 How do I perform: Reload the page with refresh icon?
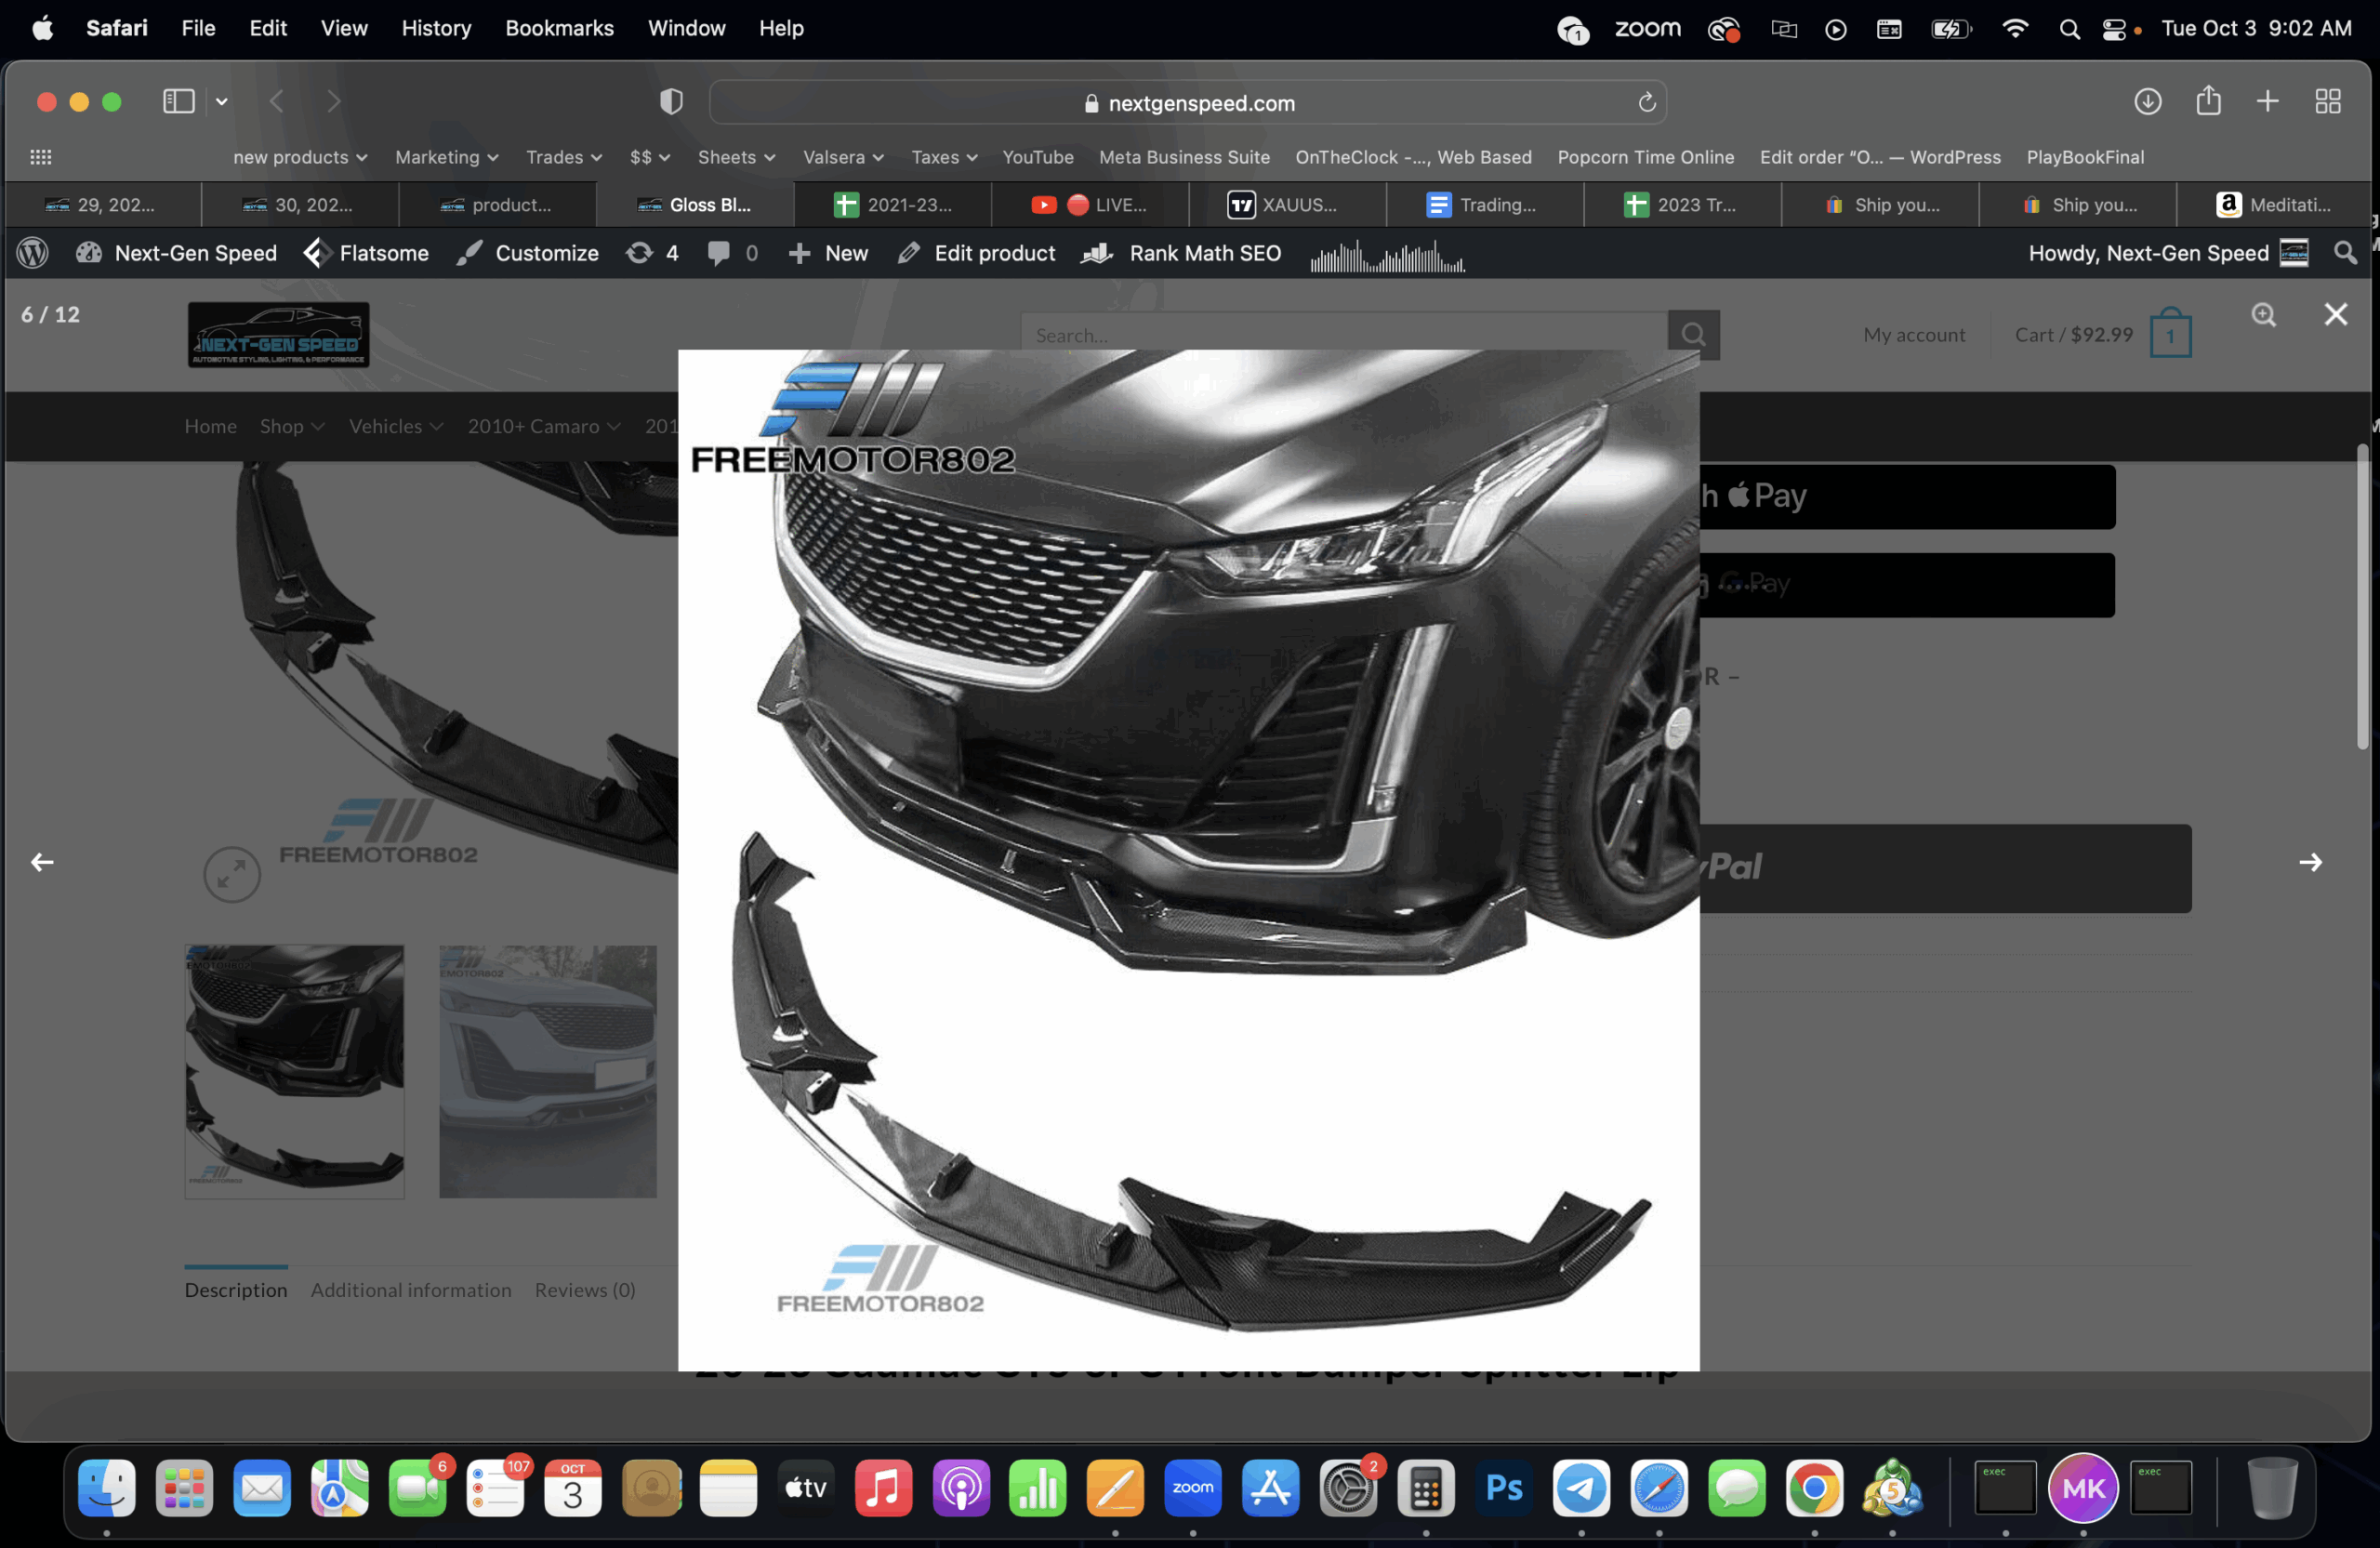point(1646,102)
